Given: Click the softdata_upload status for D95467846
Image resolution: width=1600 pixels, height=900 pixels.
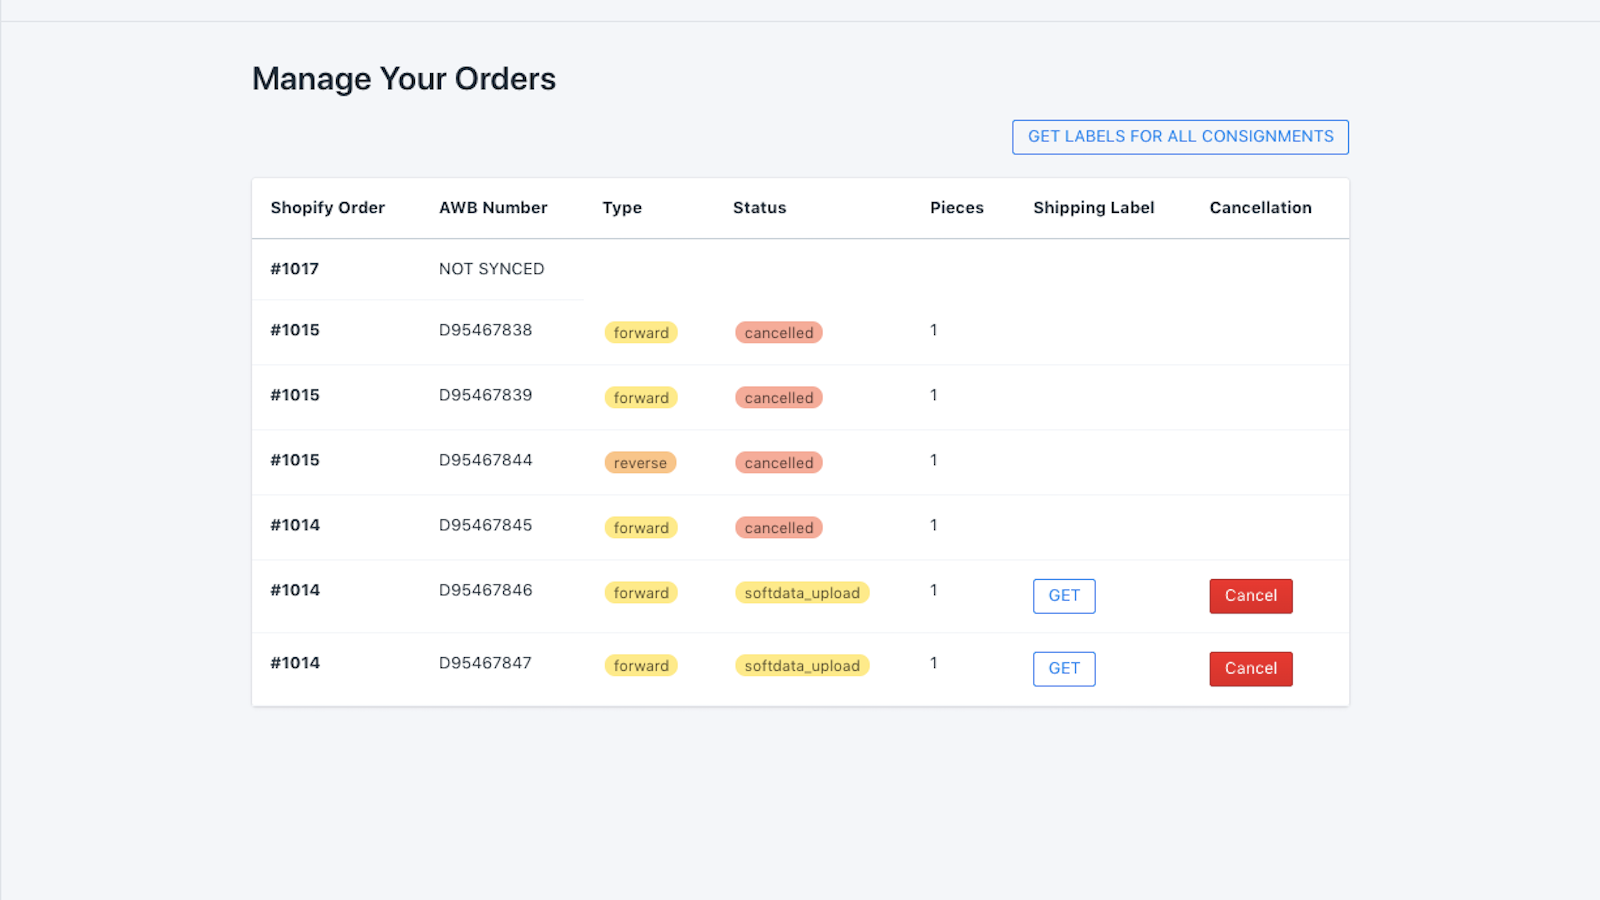Looking at the screenshot, I should tap(801, 592).
